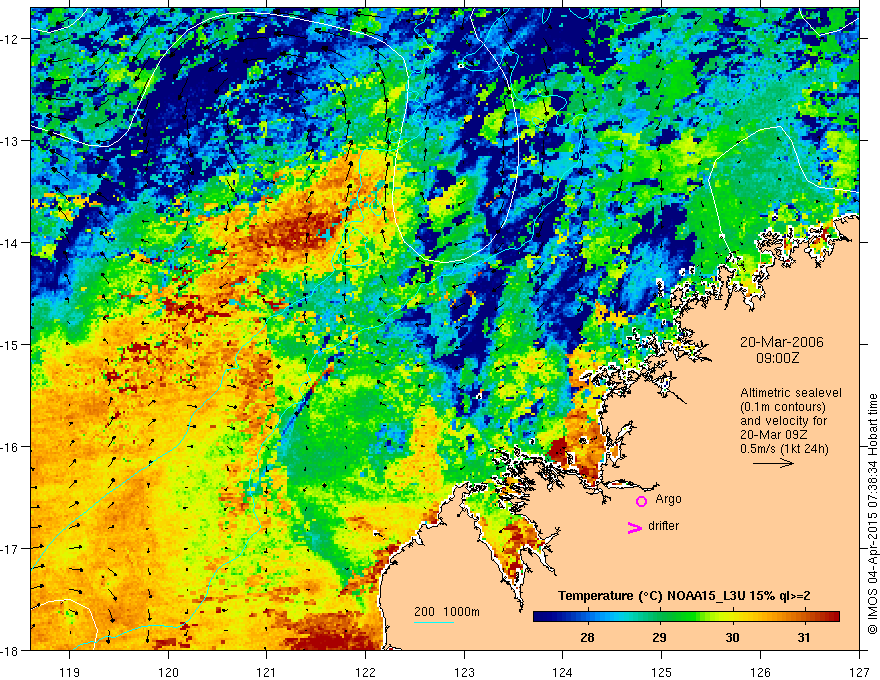Click the '125' longitude axis label
Viewport: 880px width, 680px height.
click(x=661, y=672)
